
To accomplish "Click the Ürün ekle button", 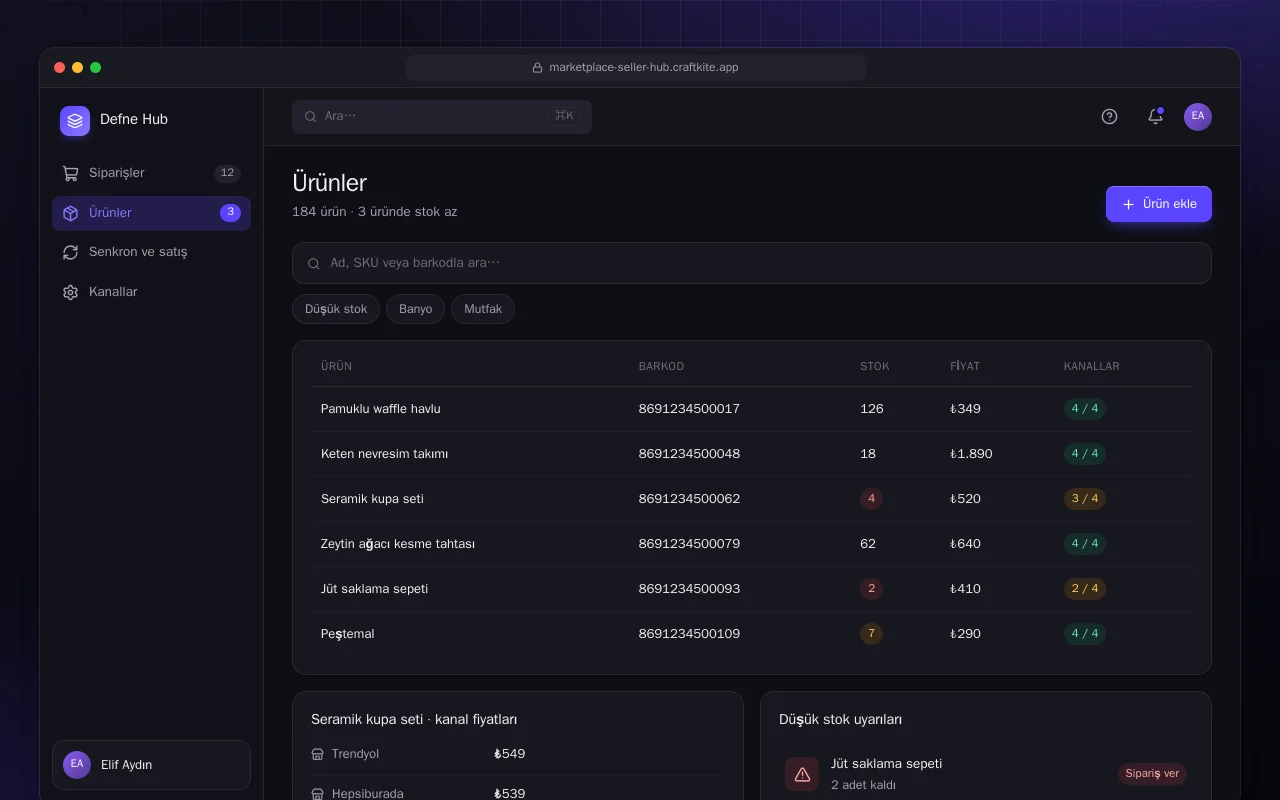I will tap(1159, 204).
